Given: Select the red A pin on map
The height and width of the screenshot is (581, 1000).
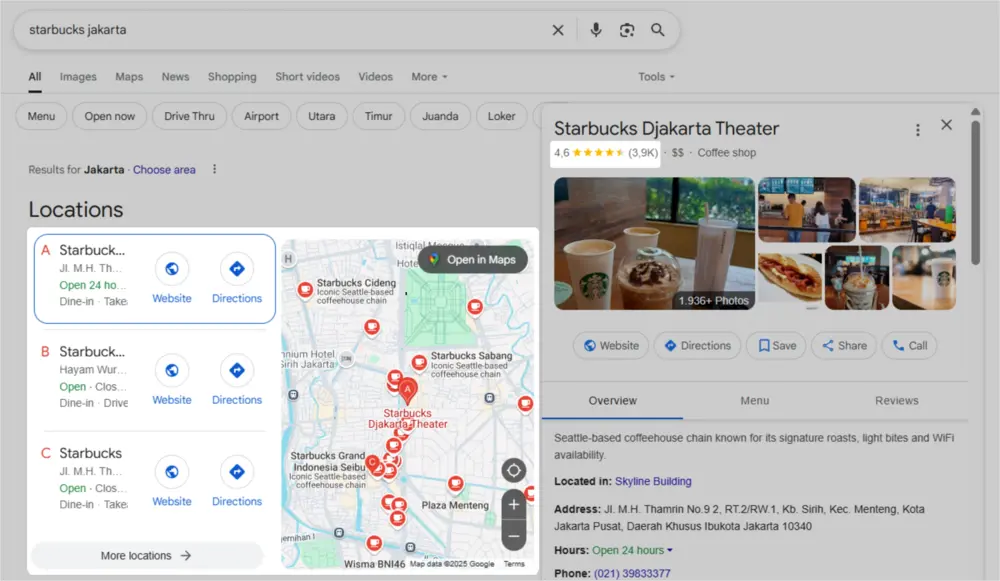Looking at the screenshot, I should click(x=408, y=389).
